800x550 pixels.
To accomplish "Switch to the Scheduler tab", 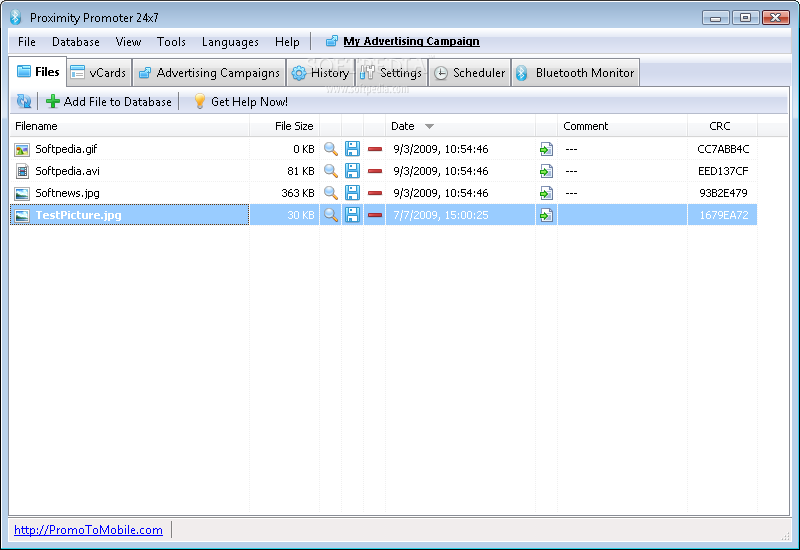I will 470,73.
